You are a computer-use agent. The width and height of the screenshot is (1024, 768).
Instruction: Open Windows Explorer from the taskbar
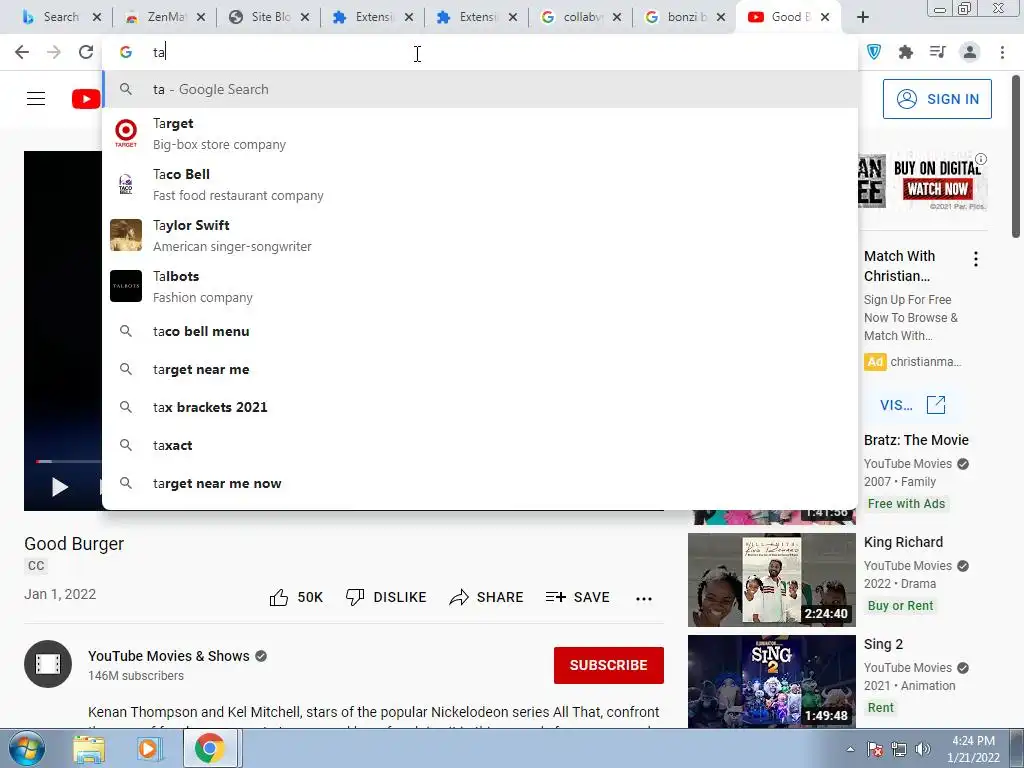tap(89, 748)
